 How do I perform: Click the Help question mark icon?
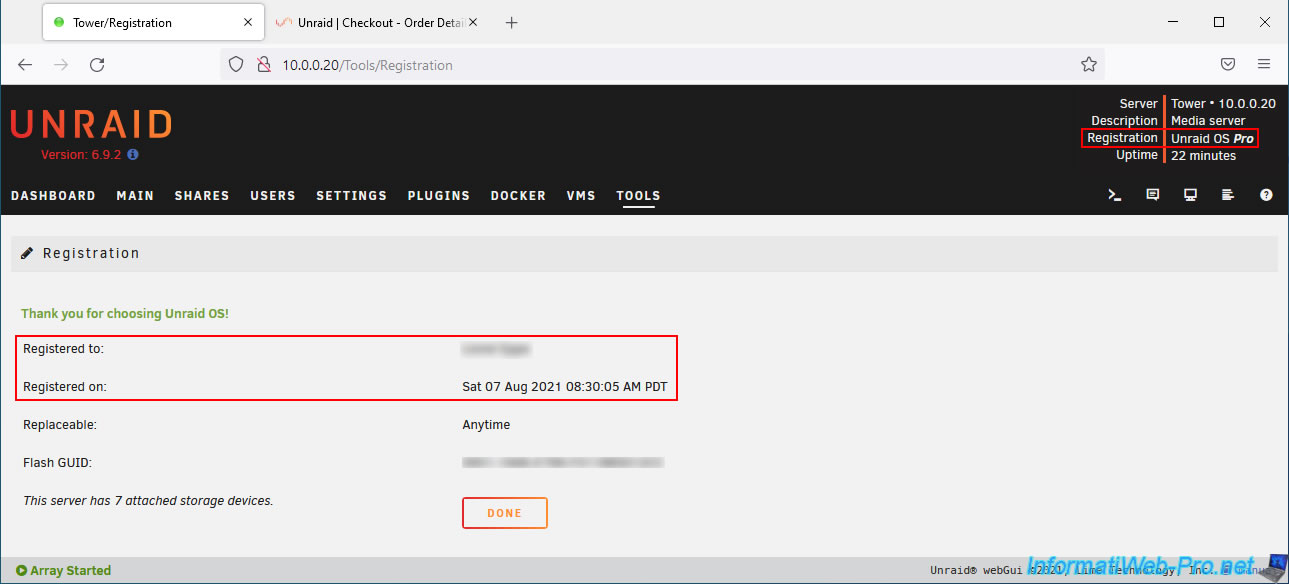[1266, 195]
